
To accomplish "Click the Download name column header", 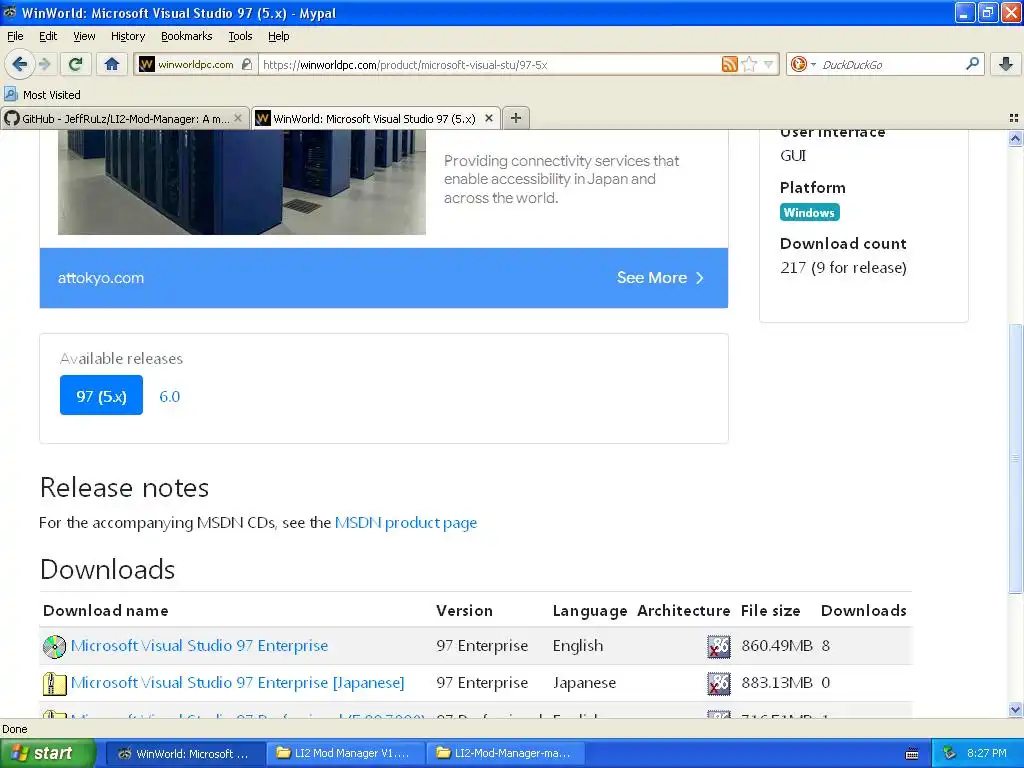I will pyautogui.click(x=106, y=611).
